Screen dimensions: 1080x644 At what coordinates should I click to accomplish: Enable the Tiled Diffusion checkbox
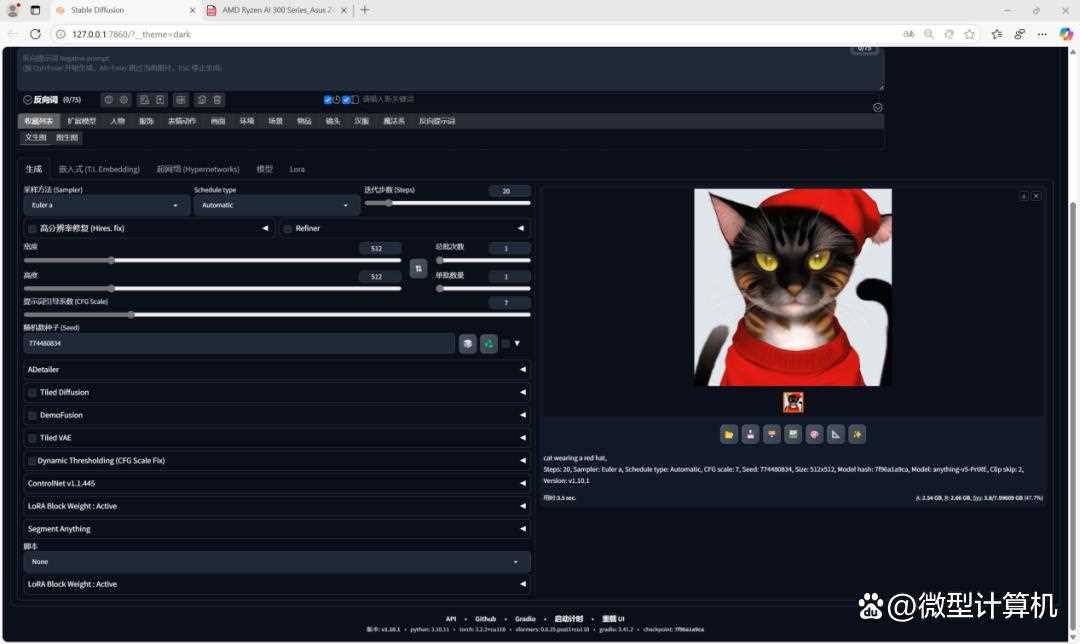tap(32, 393)
